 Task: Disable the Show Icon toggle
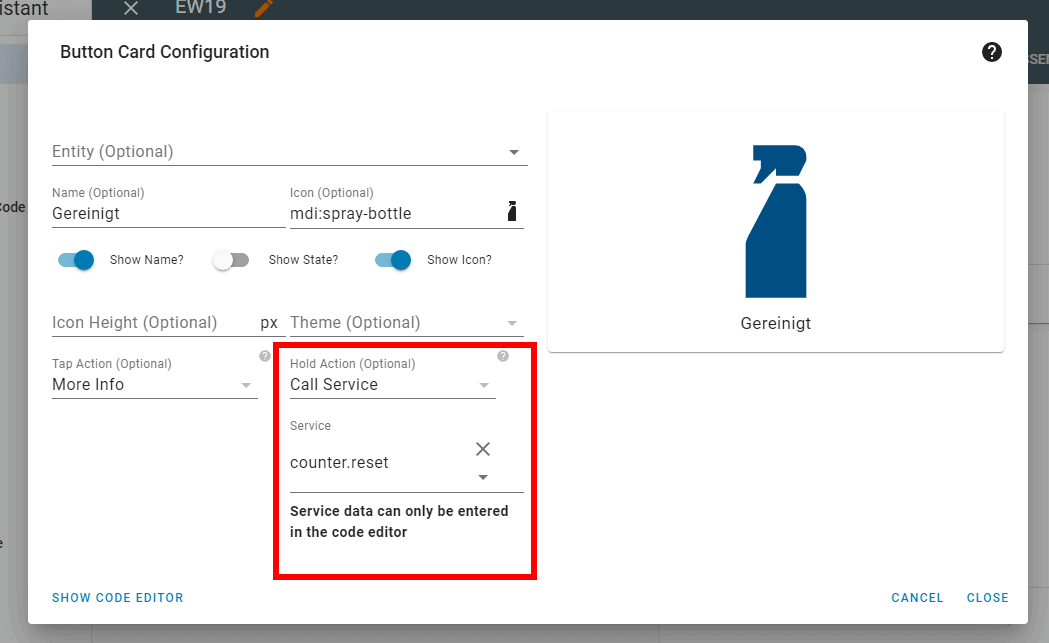393,260
